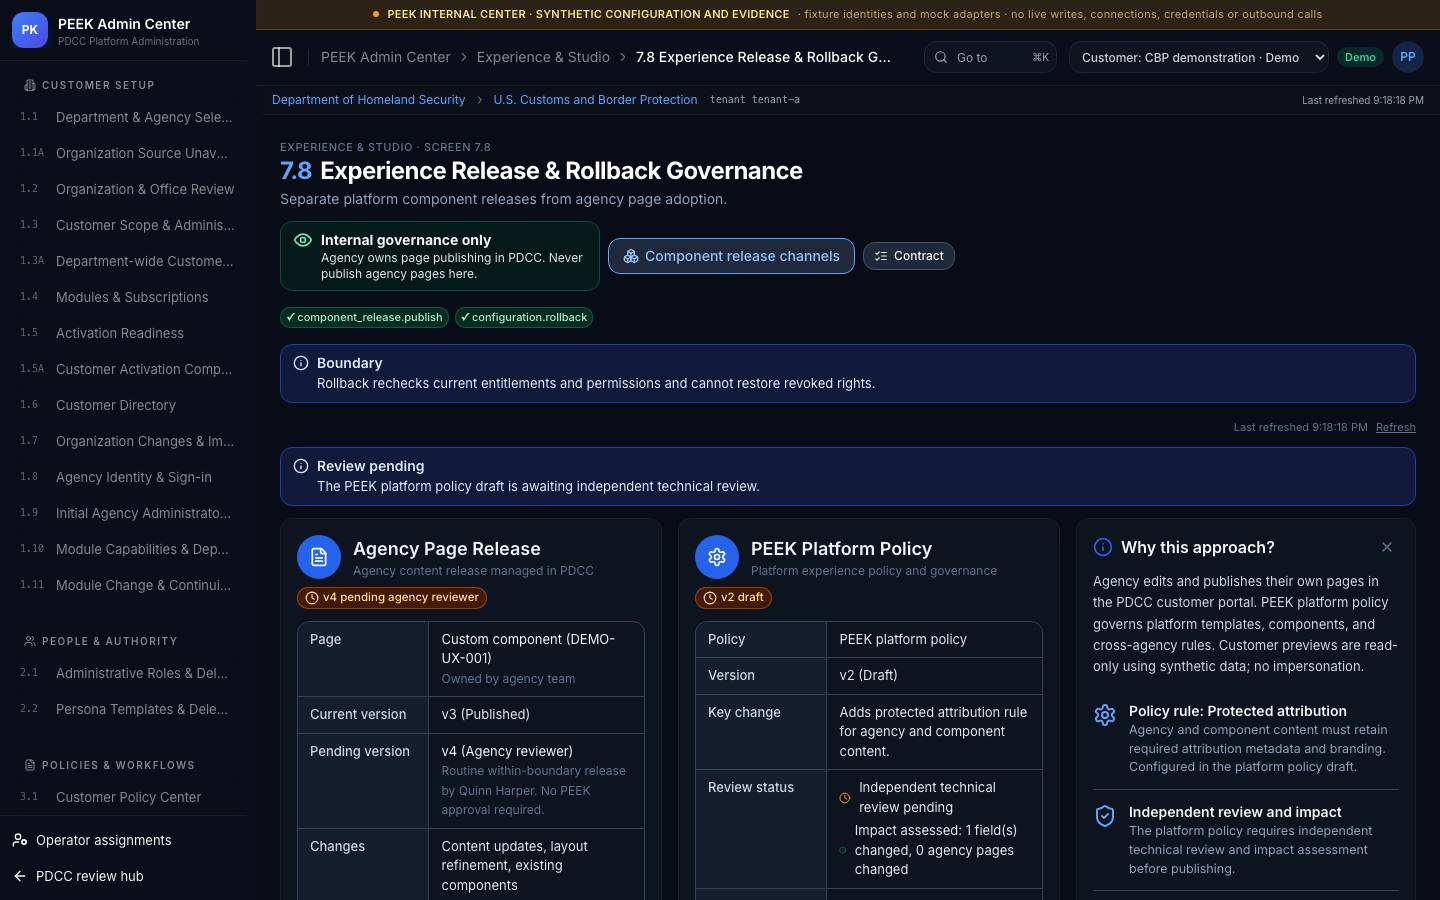The height and width of the screenshot is (900, 1440).
Task: Open U.S. Customs and Border Protection link
Action: click(595, 100)
